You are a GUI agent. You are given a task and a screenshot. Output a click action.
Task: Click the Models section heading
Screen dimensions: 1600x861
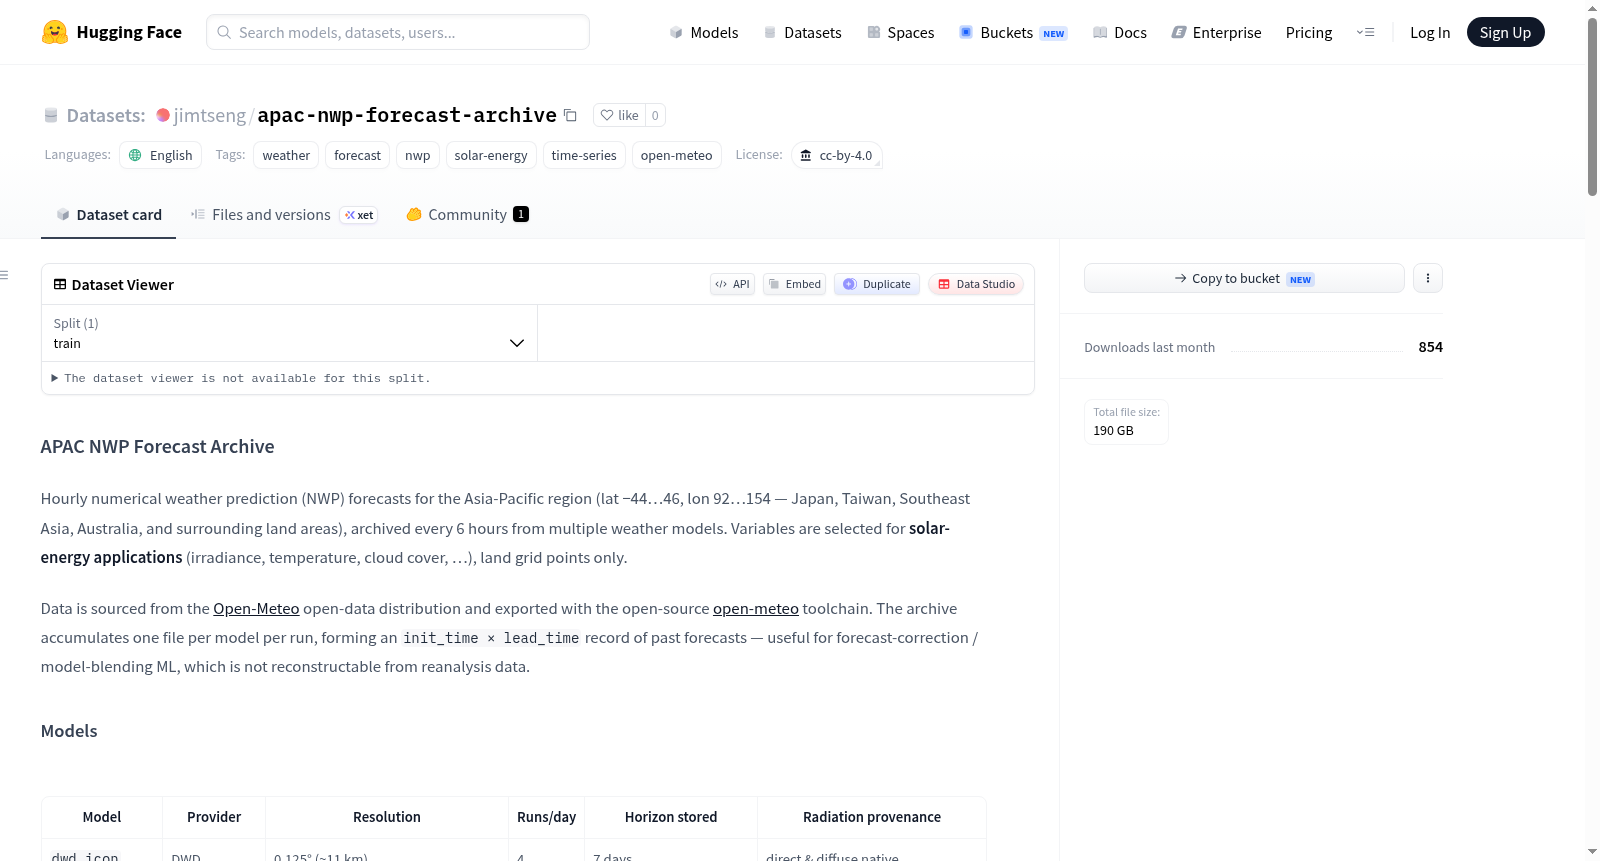69,731
